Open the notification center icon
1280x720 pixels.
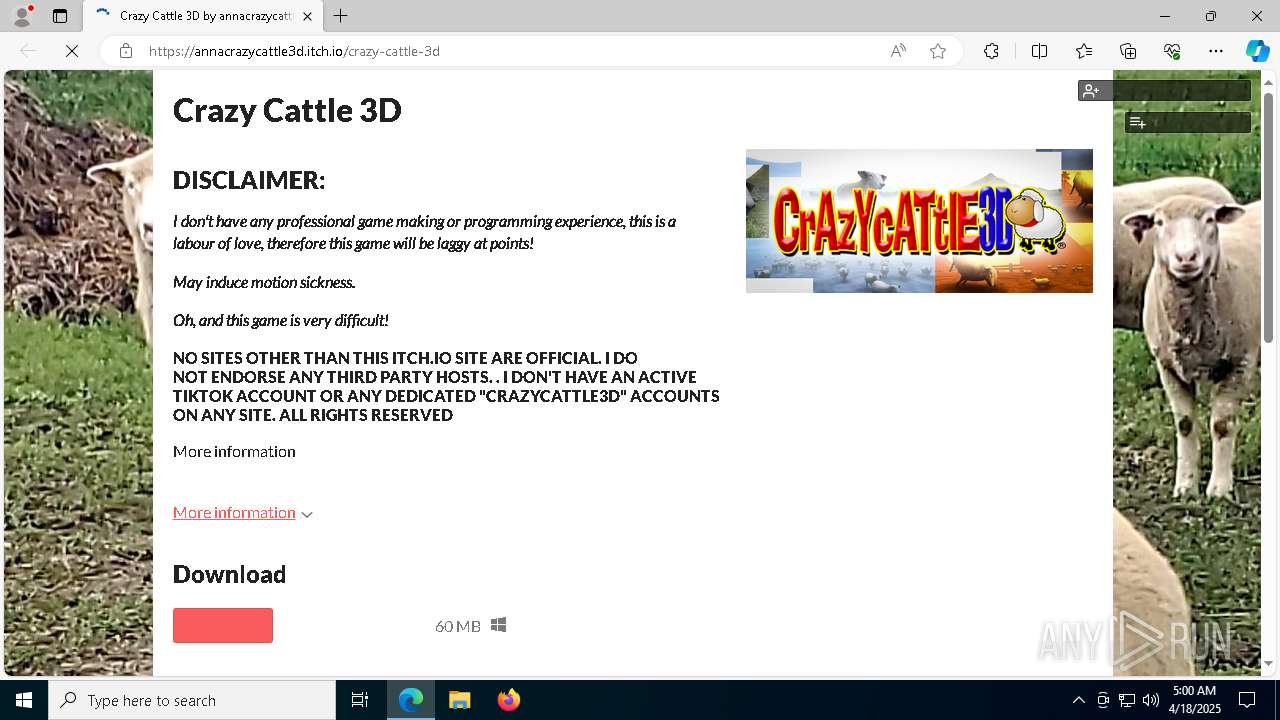(x=1249, y=700)
